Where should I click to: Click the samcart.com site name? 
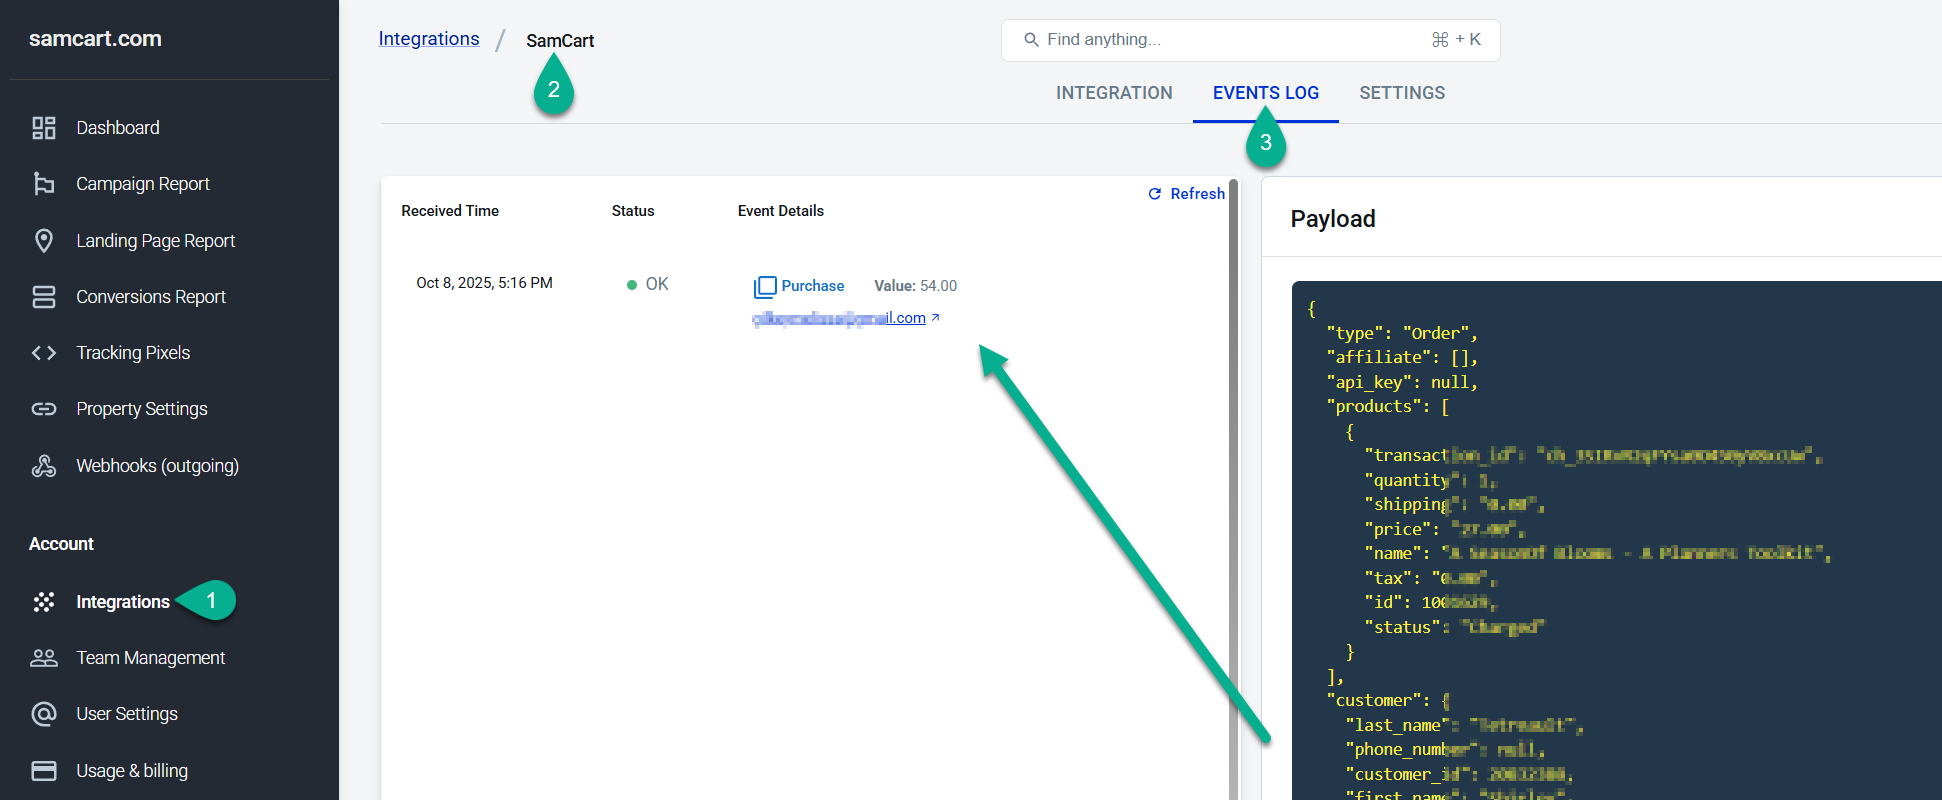click(95, 39)
